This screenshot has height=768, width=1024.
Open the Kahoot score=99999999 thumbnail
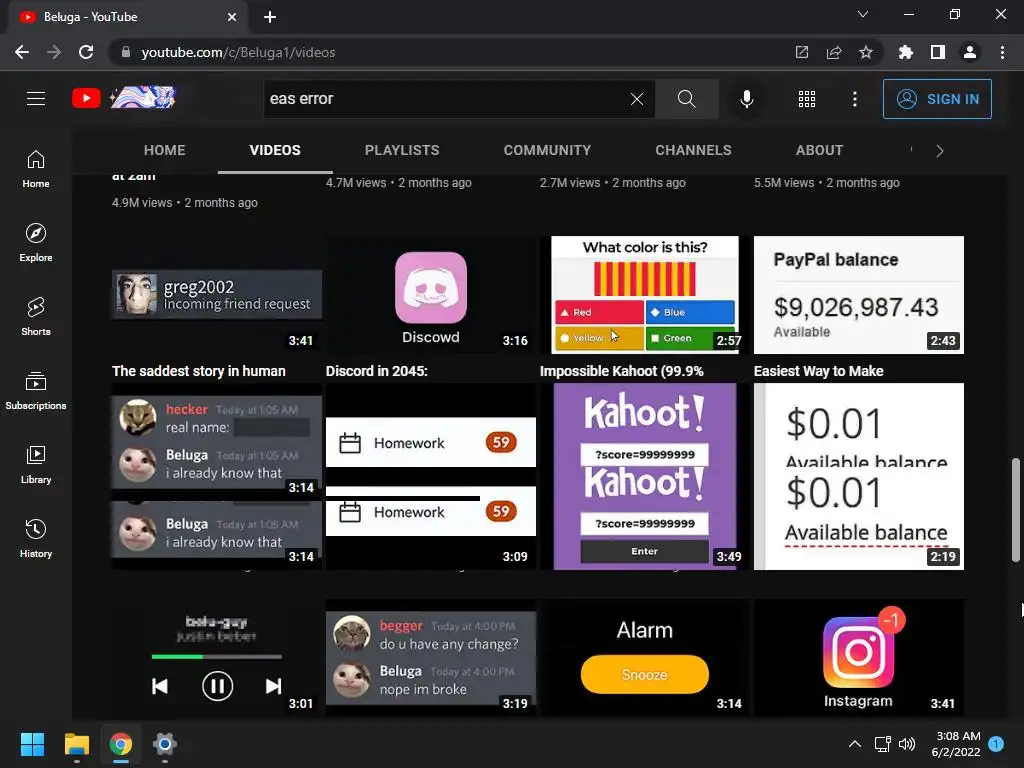(645, 476)
